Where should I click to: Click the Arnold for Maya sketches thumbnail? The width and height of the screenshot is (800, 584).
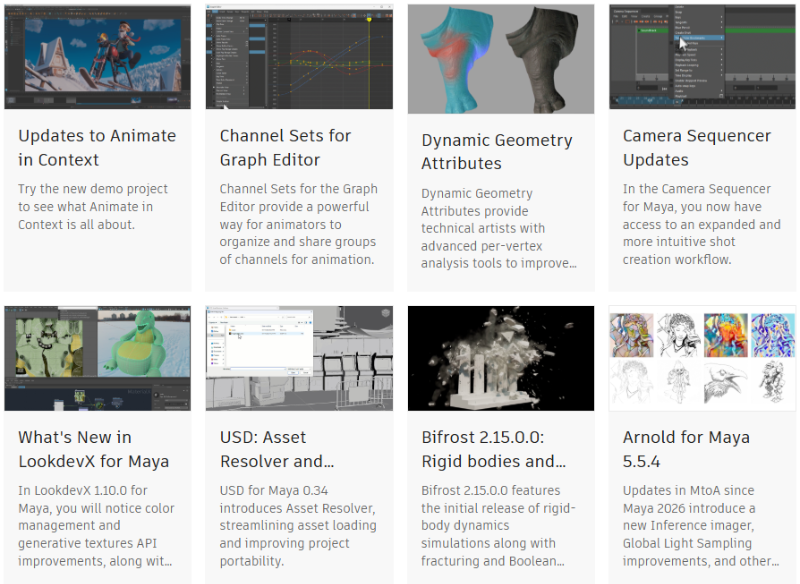tap(702, 358)
